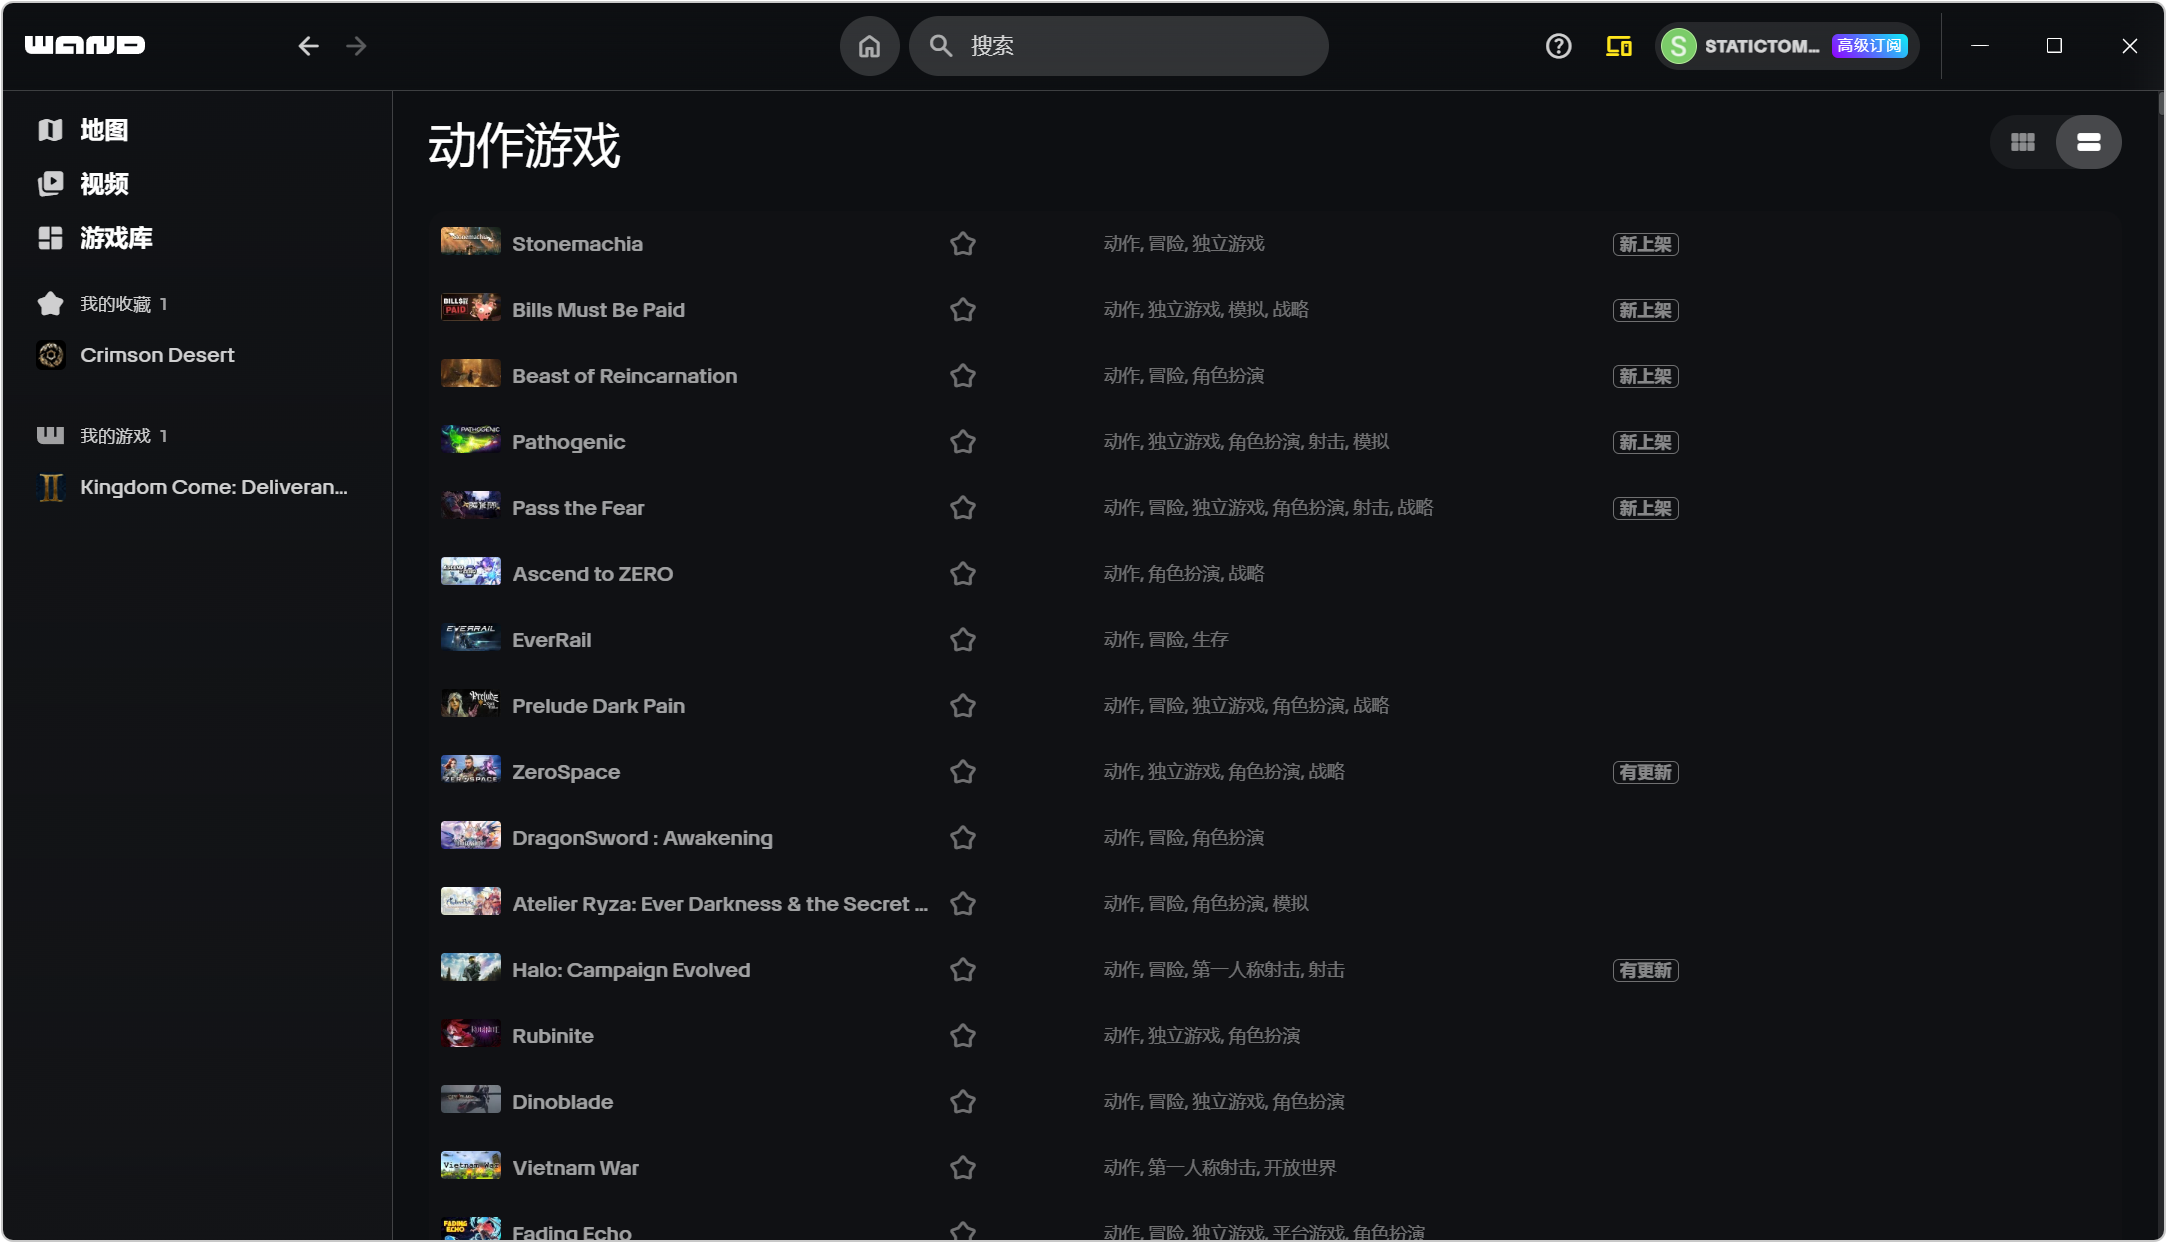Toggle the Rubinite favorite star

coord(963,1036)
